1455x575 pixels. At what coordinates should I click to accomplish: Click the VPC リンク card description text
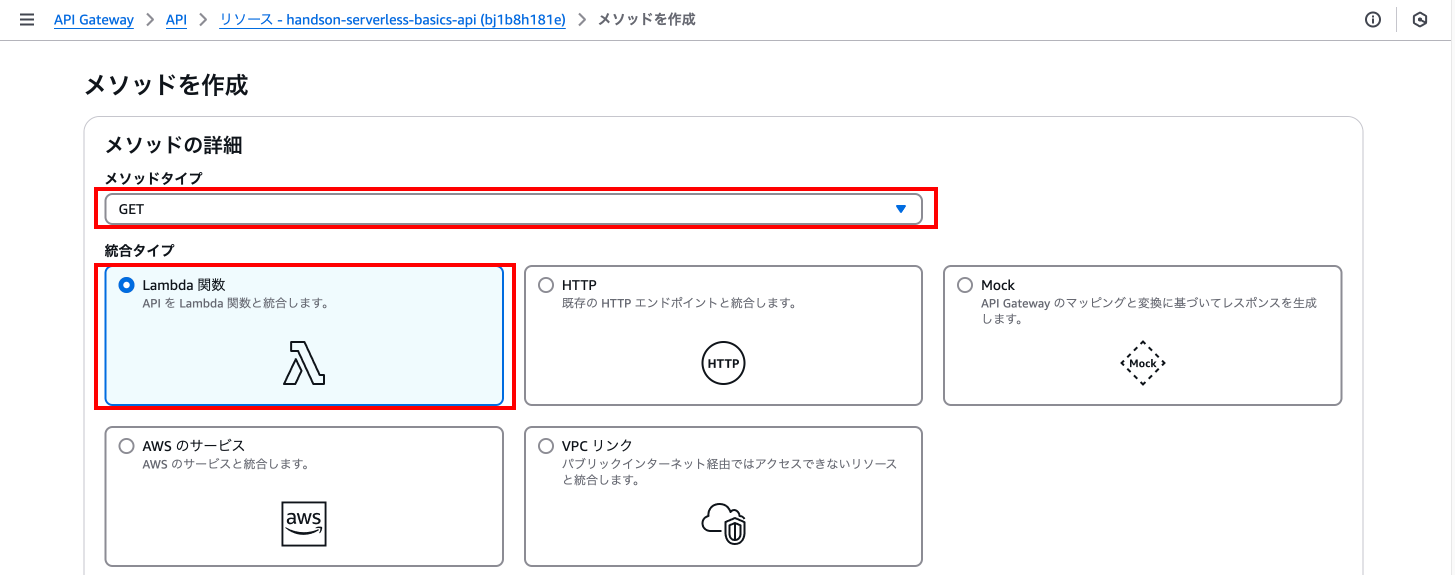coord(730,472)
